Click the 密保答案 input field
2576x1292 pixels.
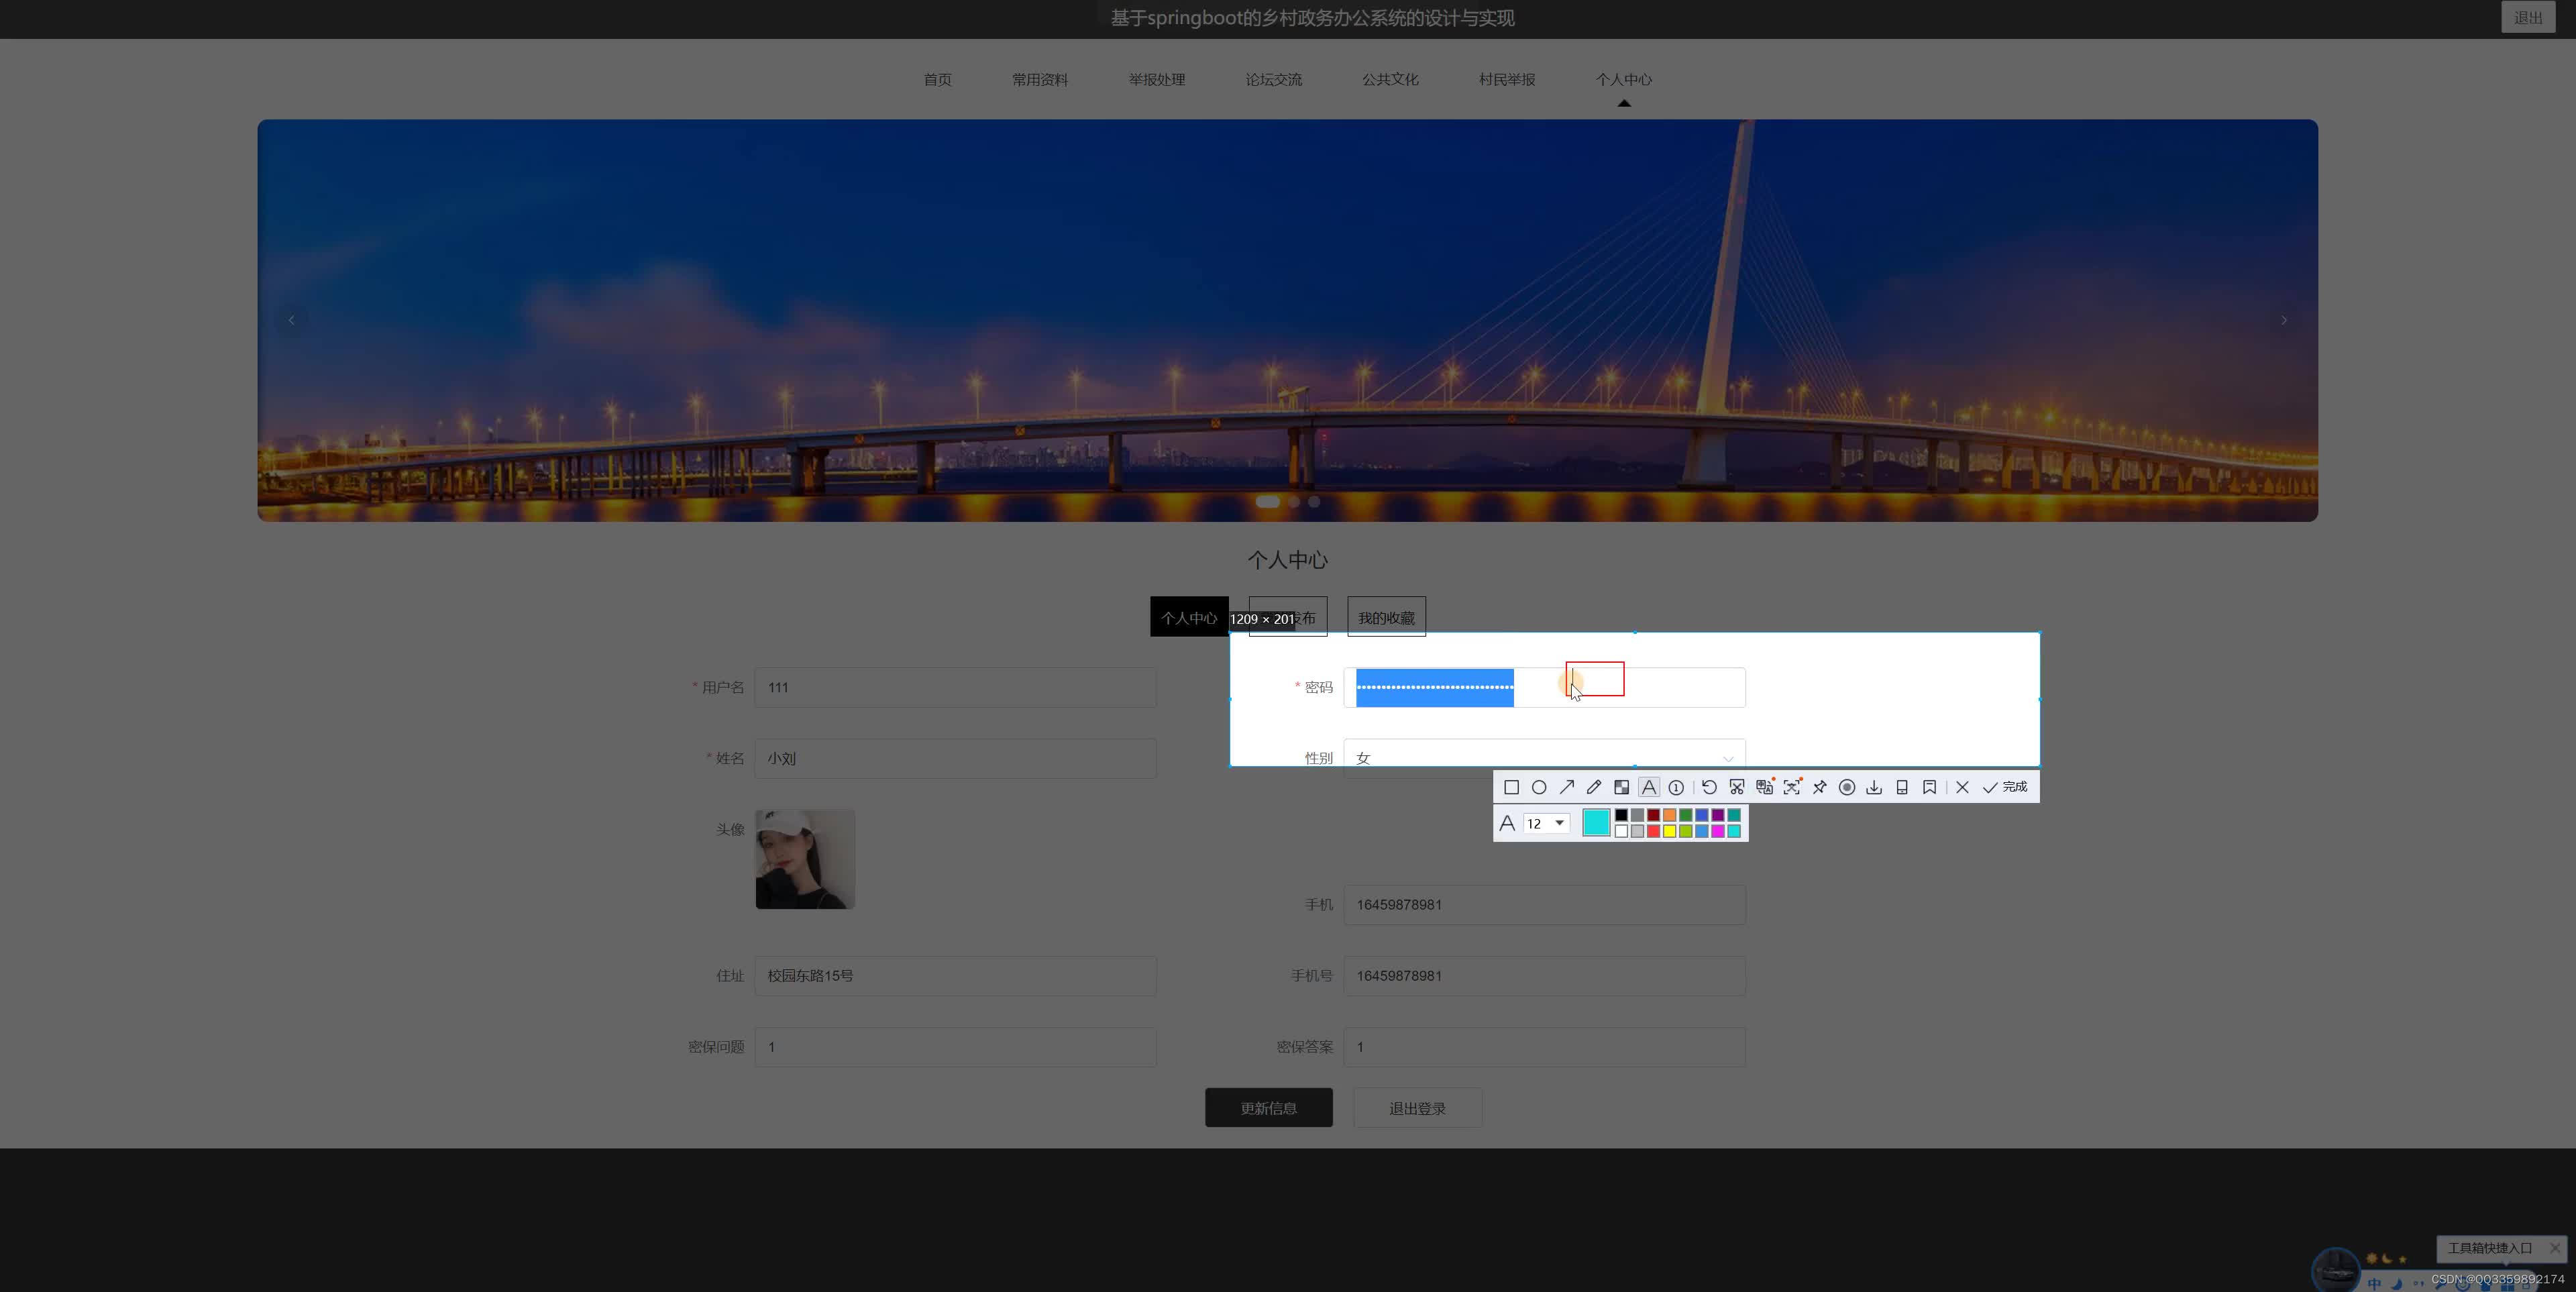point(1544,1046)
